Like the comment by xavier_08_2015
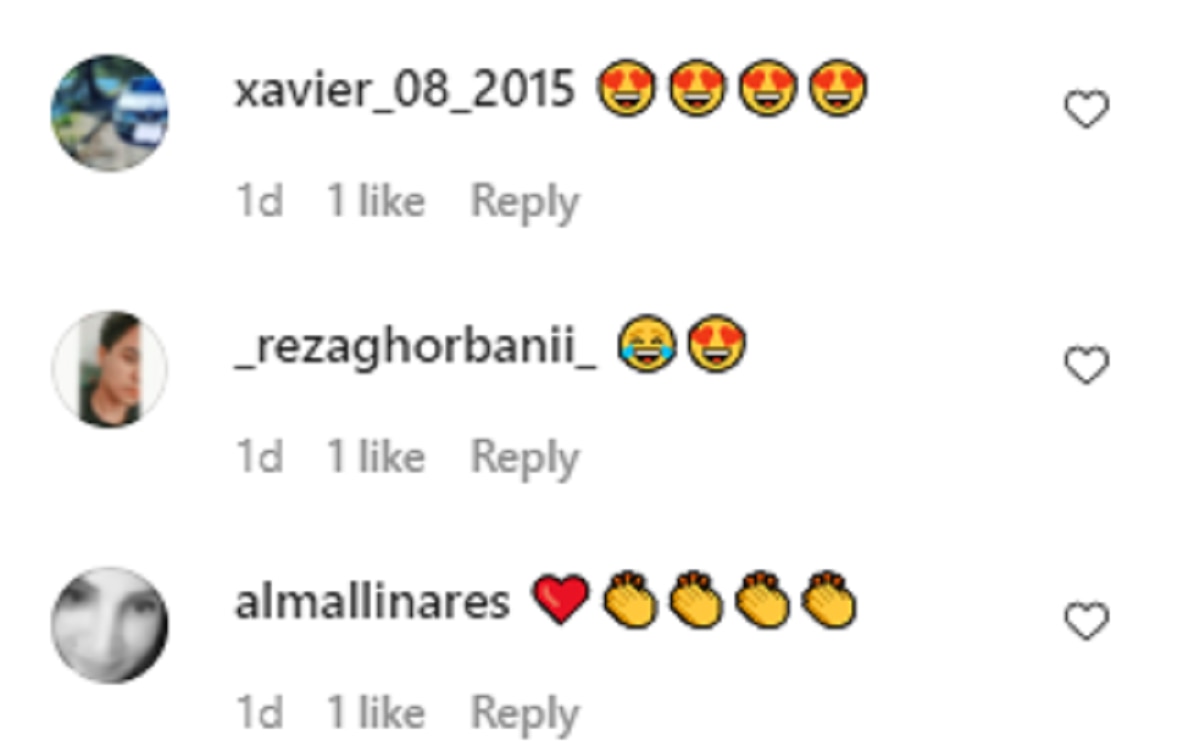This screenshot has height=746, width=1200. pos(1086,109)
